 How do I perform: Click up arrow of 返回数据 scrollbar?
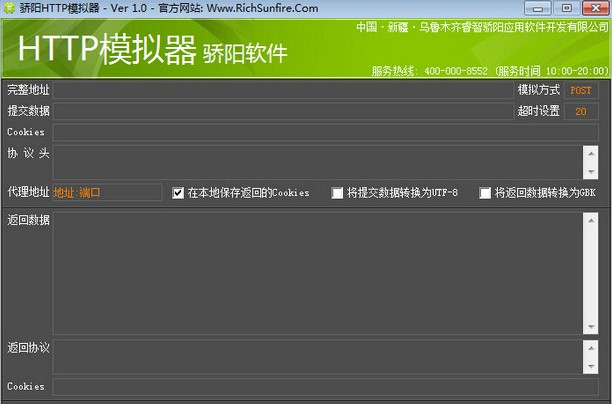pyautogui.click(x=591, y=221)
